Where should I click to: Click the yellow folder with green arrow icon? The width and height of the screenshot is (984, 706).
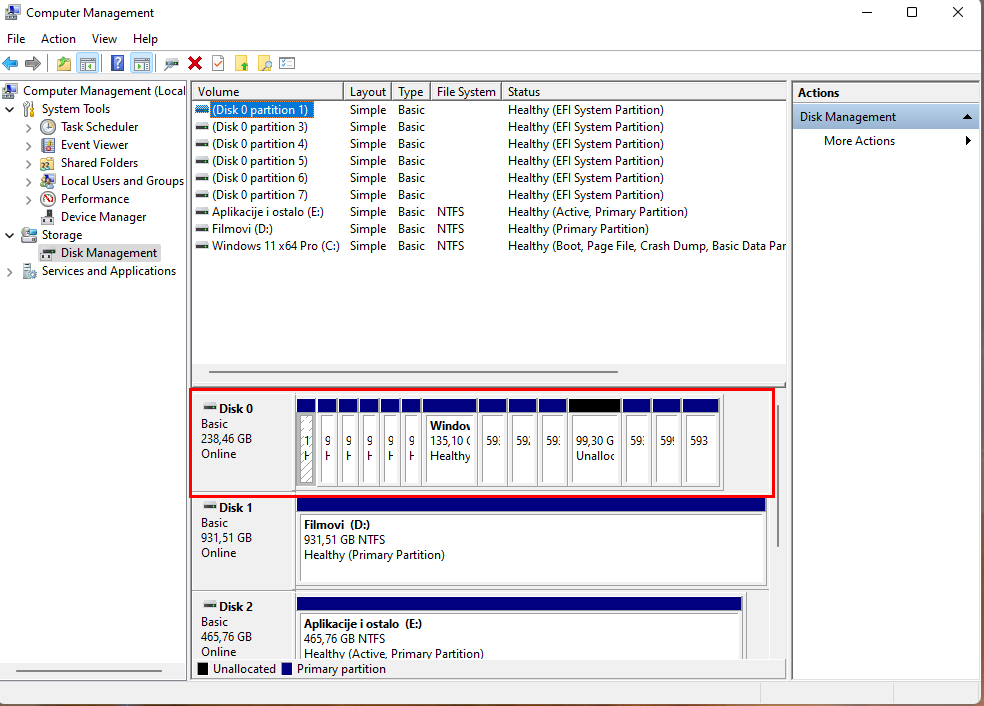[x=242, y=63]
